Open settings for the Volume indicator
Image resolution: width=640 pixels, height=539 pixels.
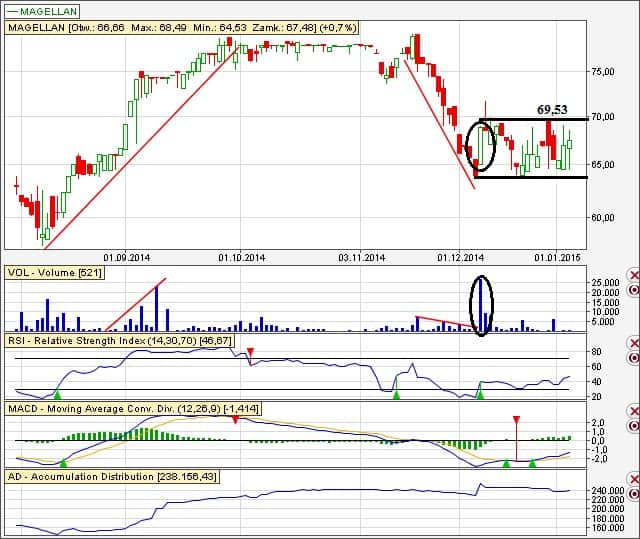[634, 291]
